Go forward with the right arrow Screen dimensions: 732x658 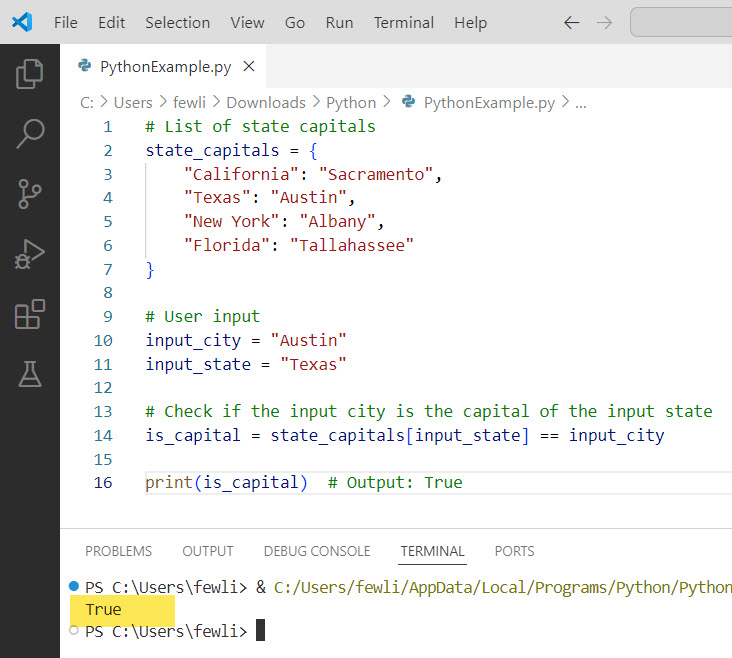(x=605, y=22)
